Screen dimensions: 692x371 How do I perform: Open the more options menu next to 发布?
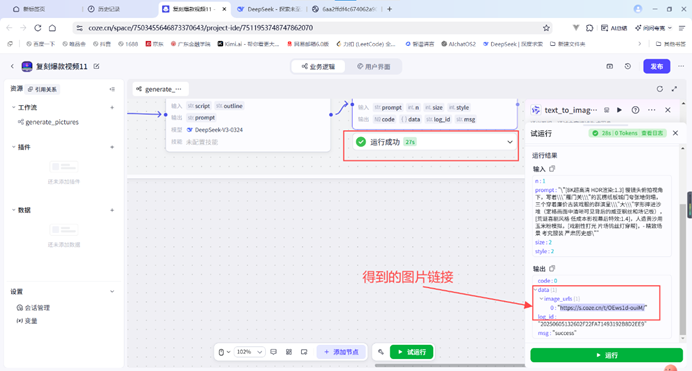681,66
